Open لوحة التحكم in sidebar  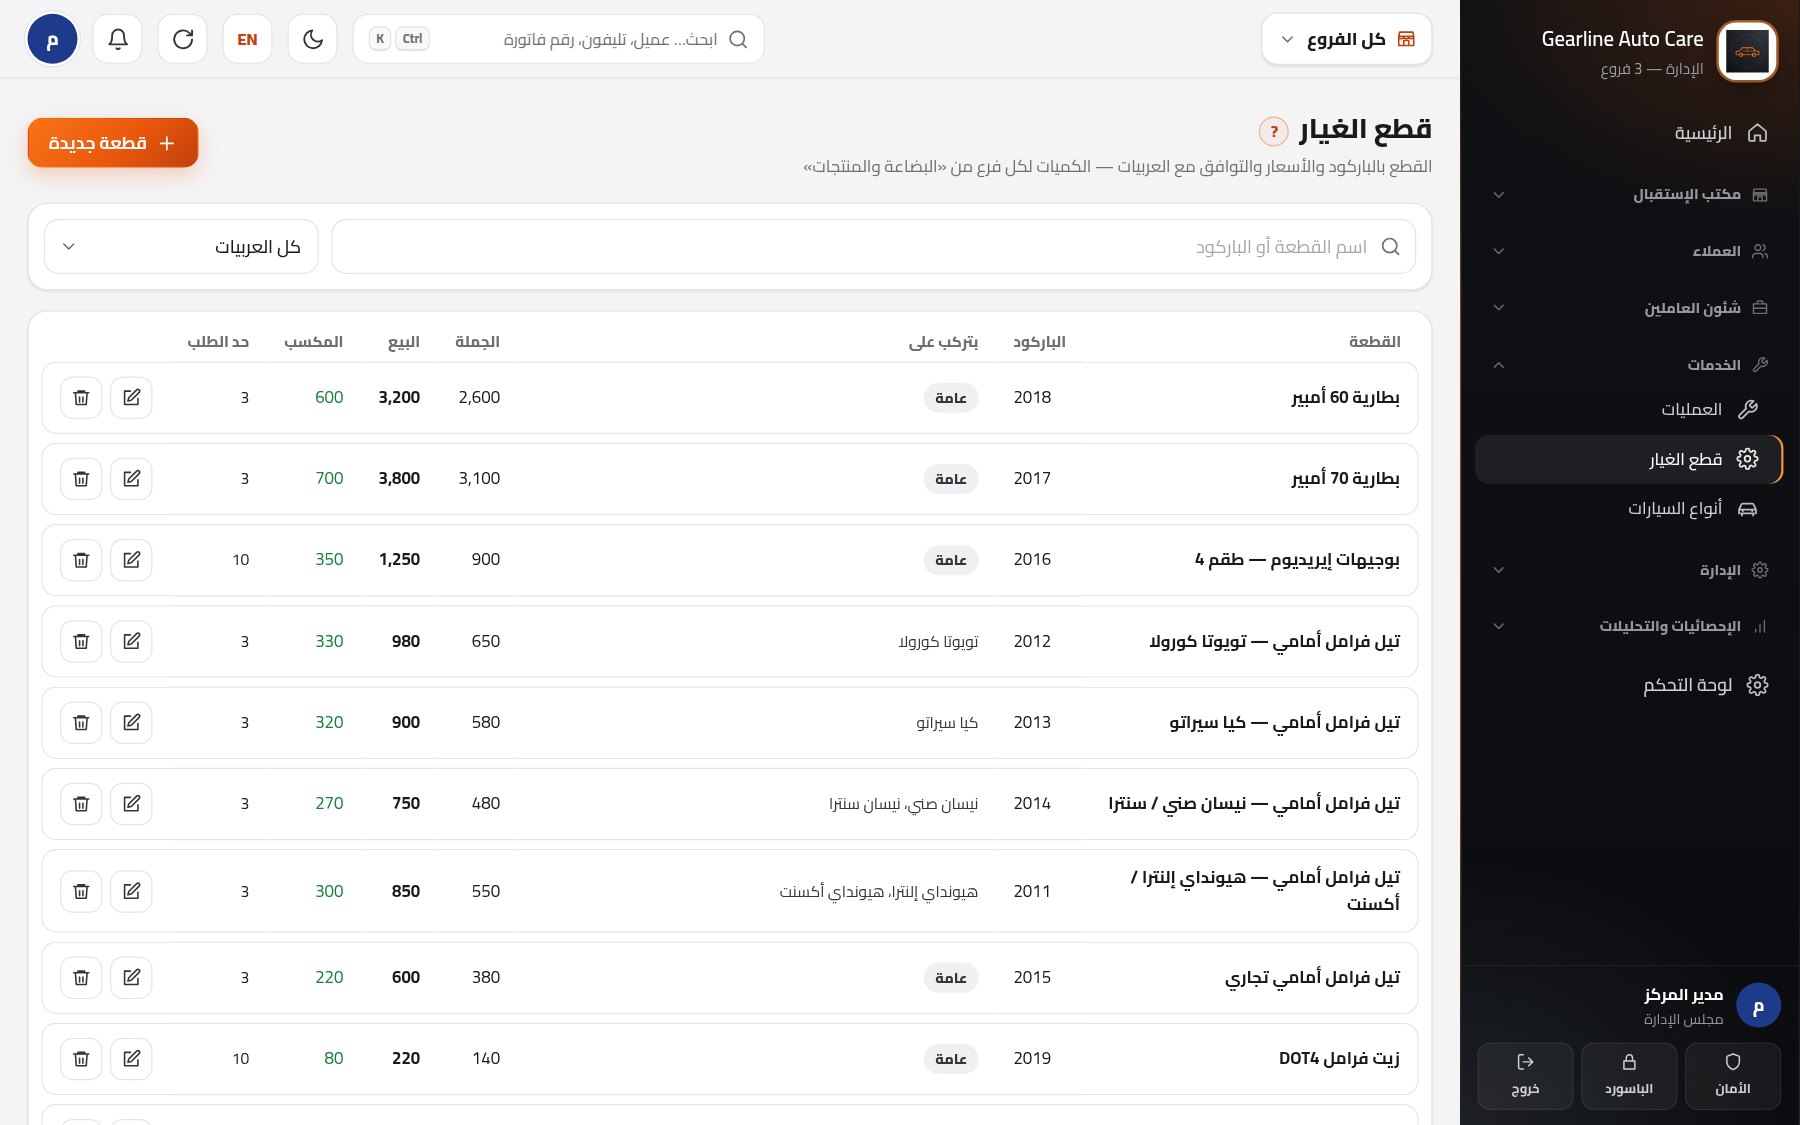click(1628, 685)
